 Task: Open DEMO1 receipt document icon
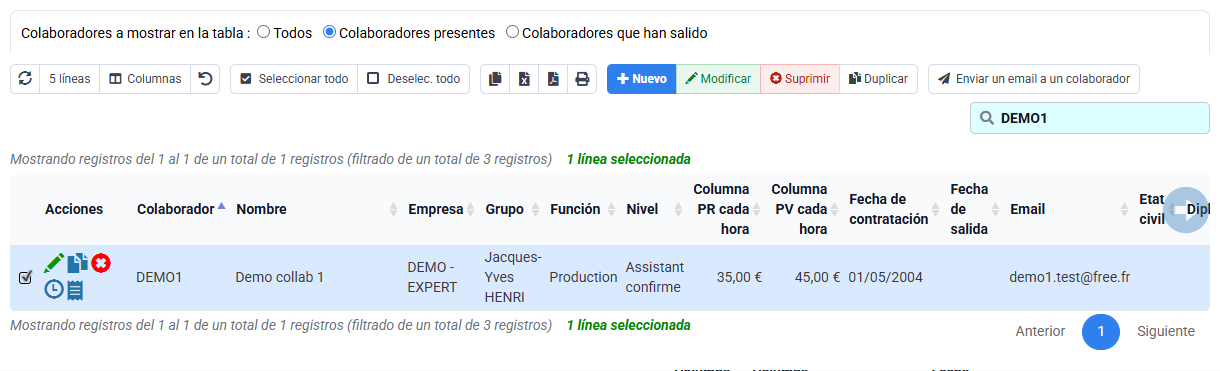75,290
